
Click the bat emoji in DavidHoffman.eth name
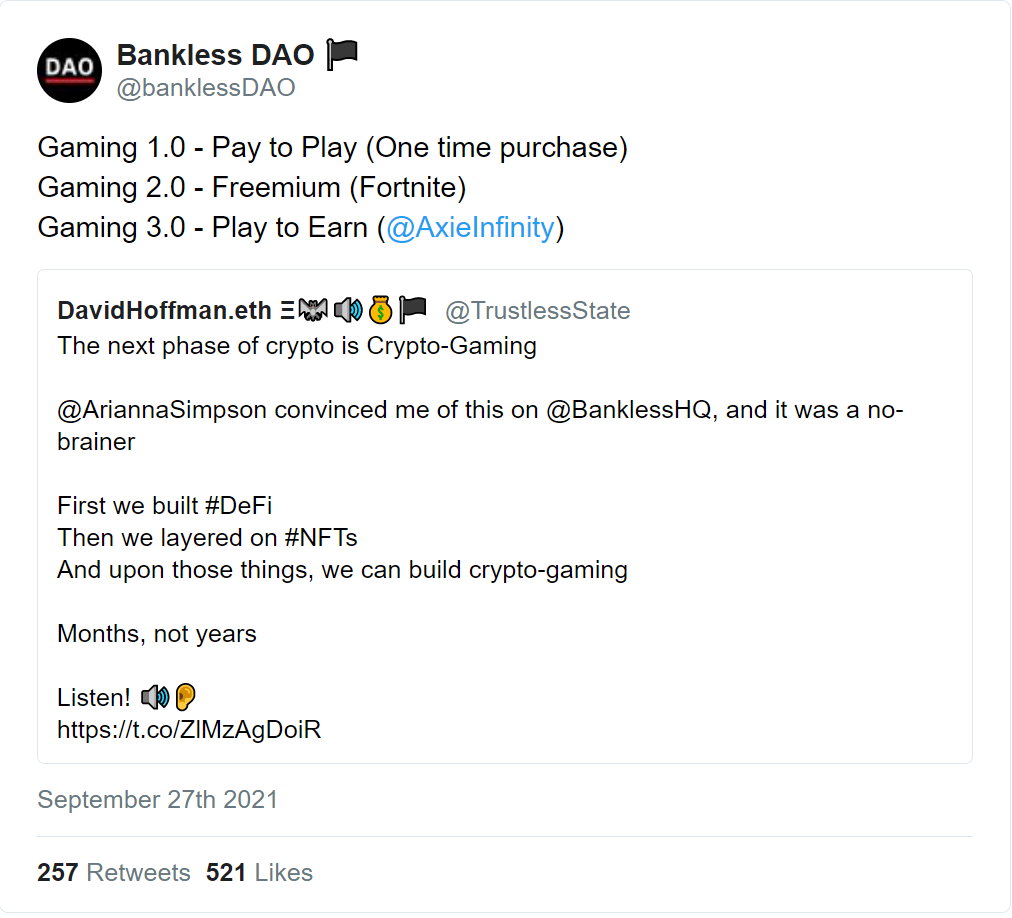click(313, 310)
